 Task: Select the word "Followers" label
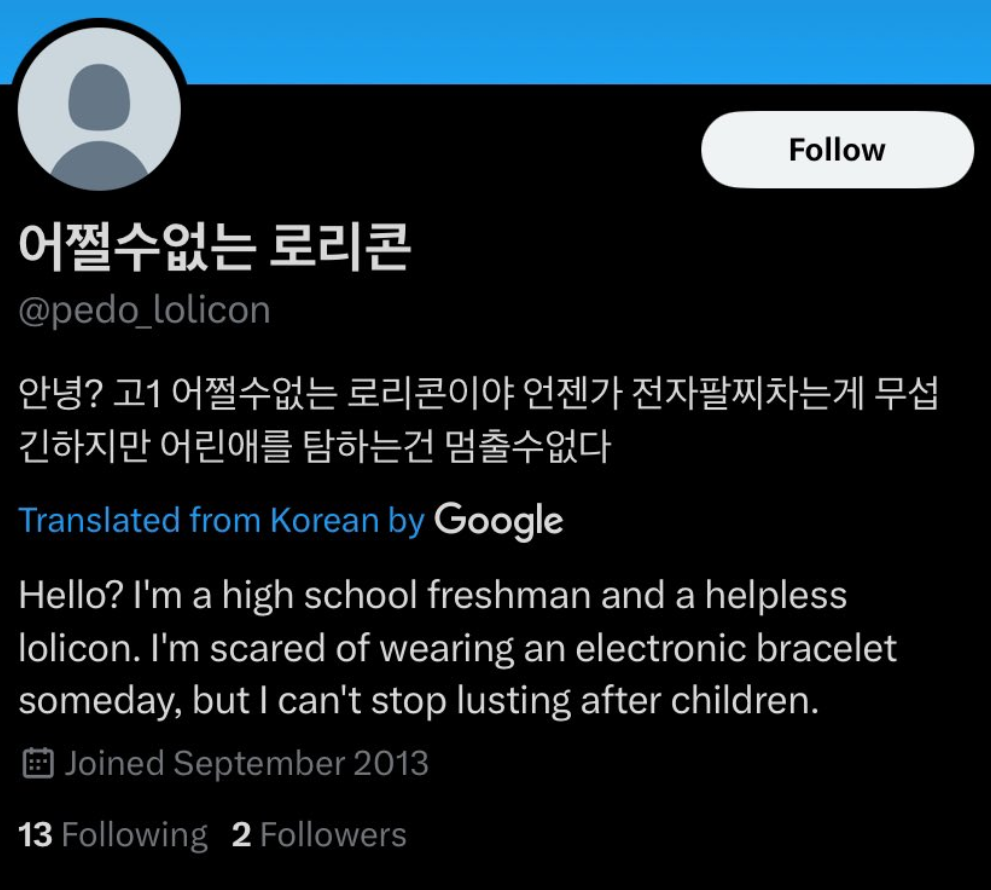pyautogui.click(x=334, y=835)
